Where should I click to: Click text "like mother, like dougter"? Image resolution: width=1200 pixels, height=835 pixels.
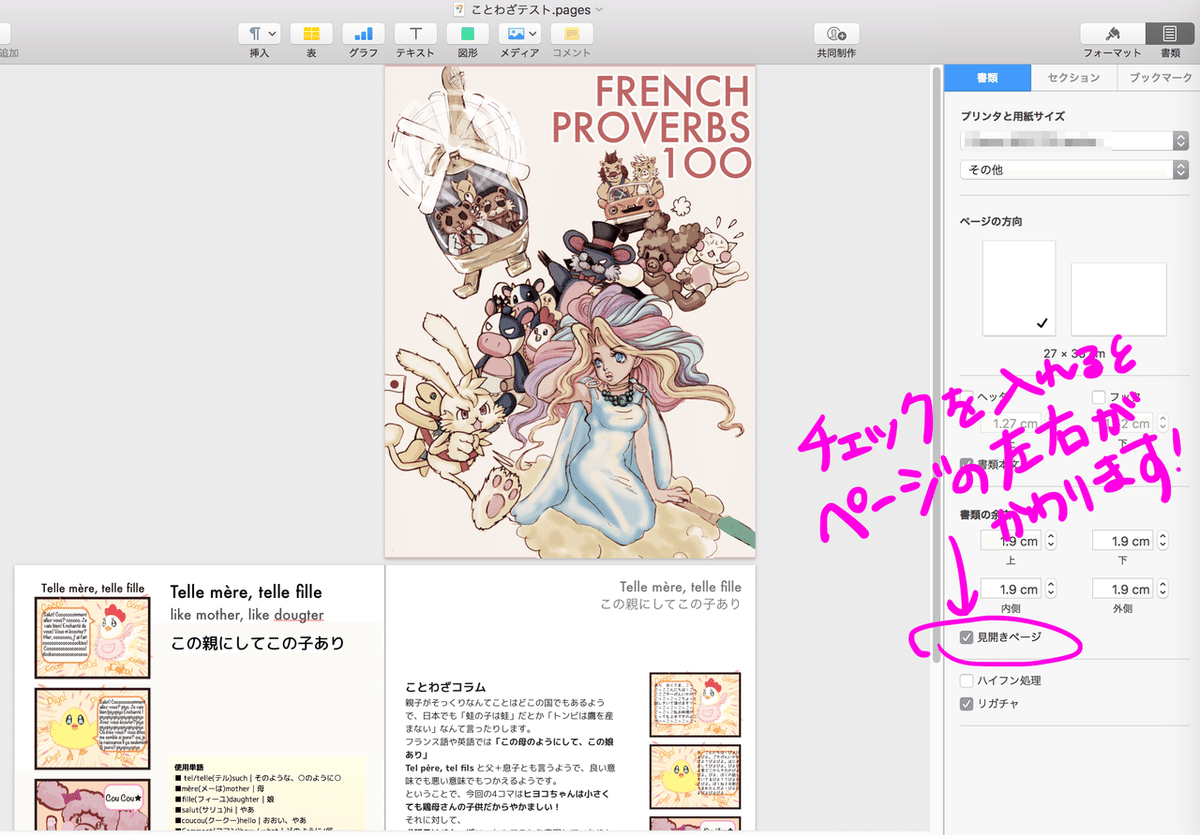pos(247,615)
